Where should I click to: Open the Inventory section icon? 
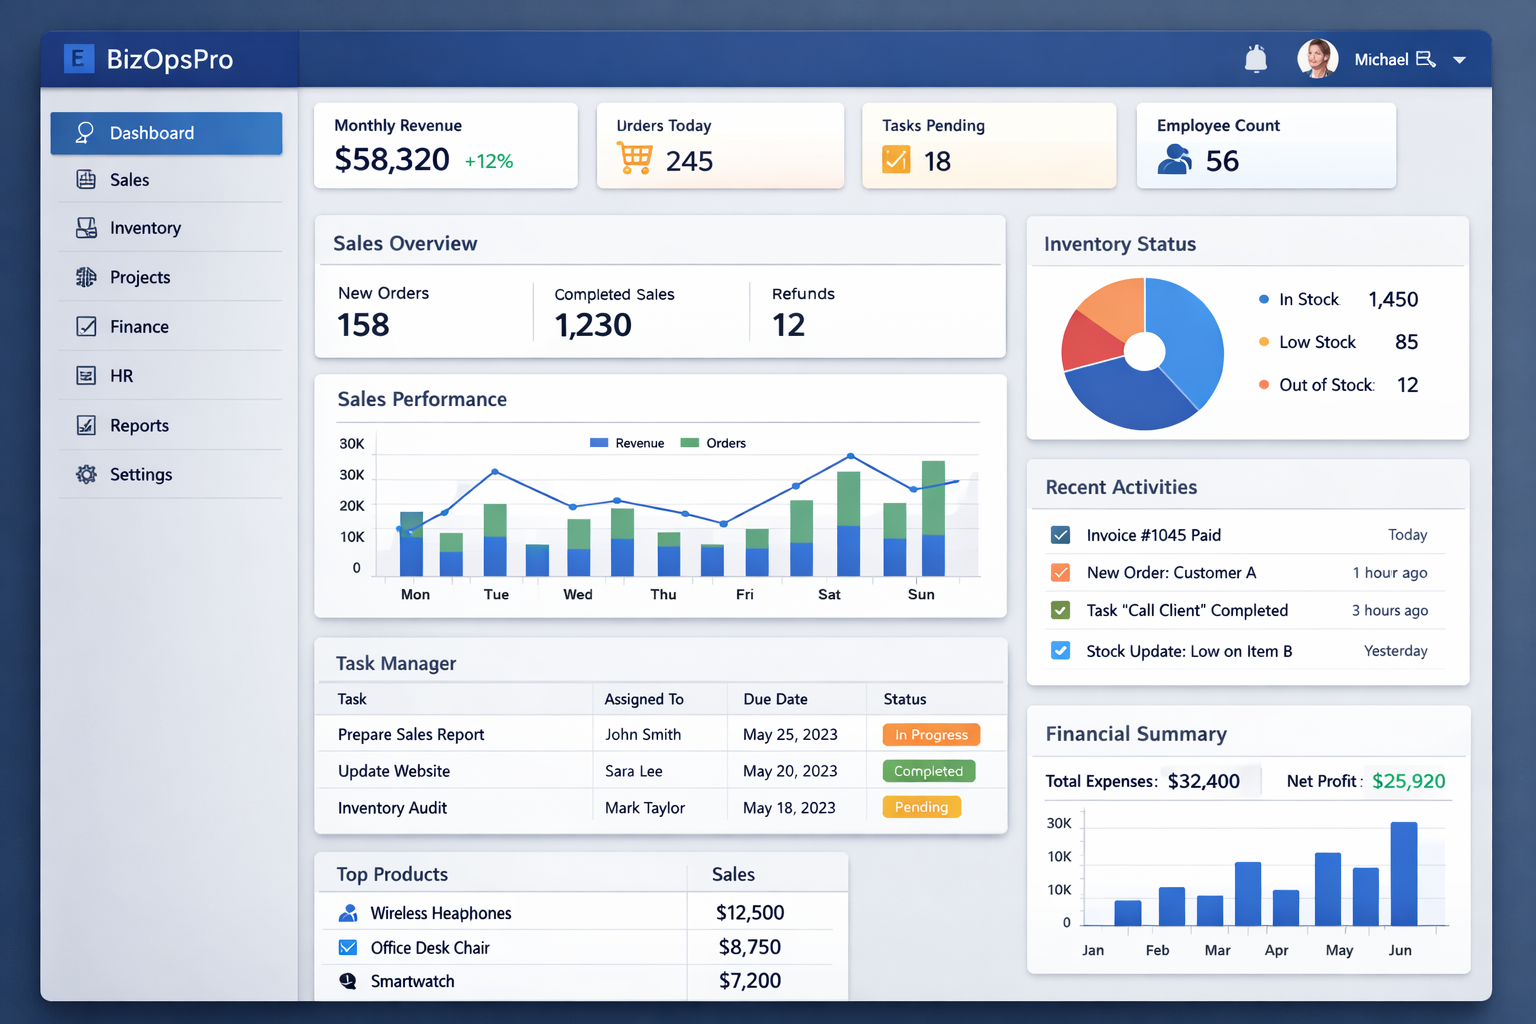(x=85, y=227)
